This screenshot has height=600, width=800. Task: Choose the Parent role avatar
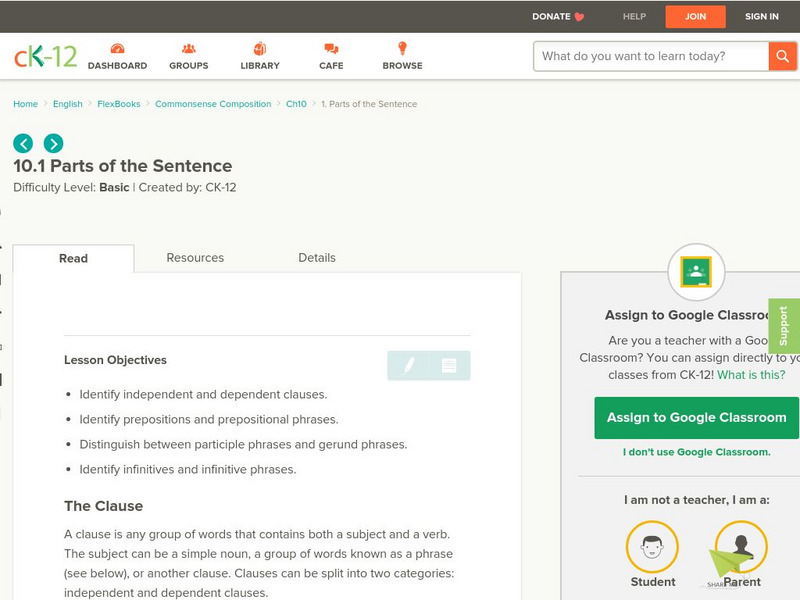[x=741, y=547]
